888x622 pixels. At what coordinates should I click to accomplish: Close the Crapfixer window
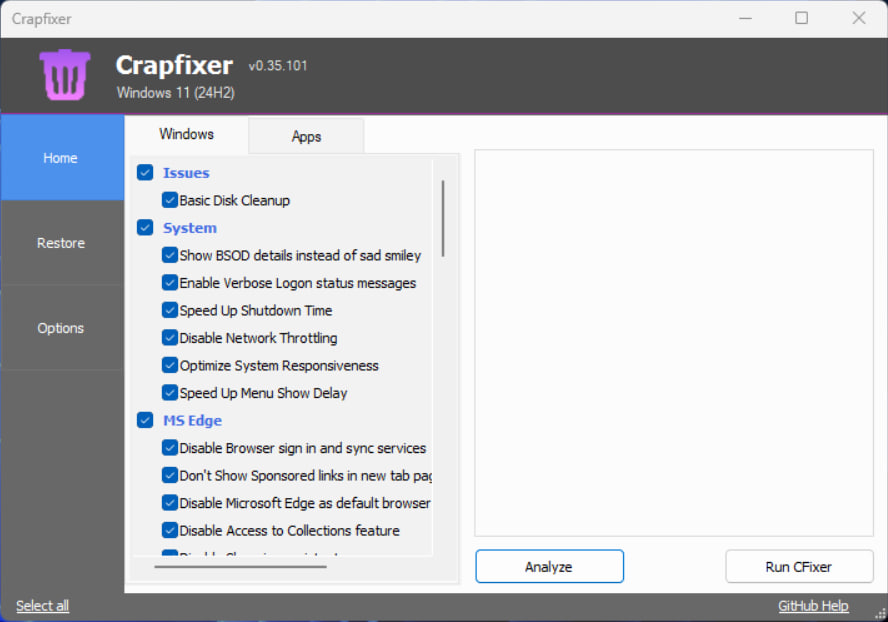pyautogui.click(x=859, y=18)
